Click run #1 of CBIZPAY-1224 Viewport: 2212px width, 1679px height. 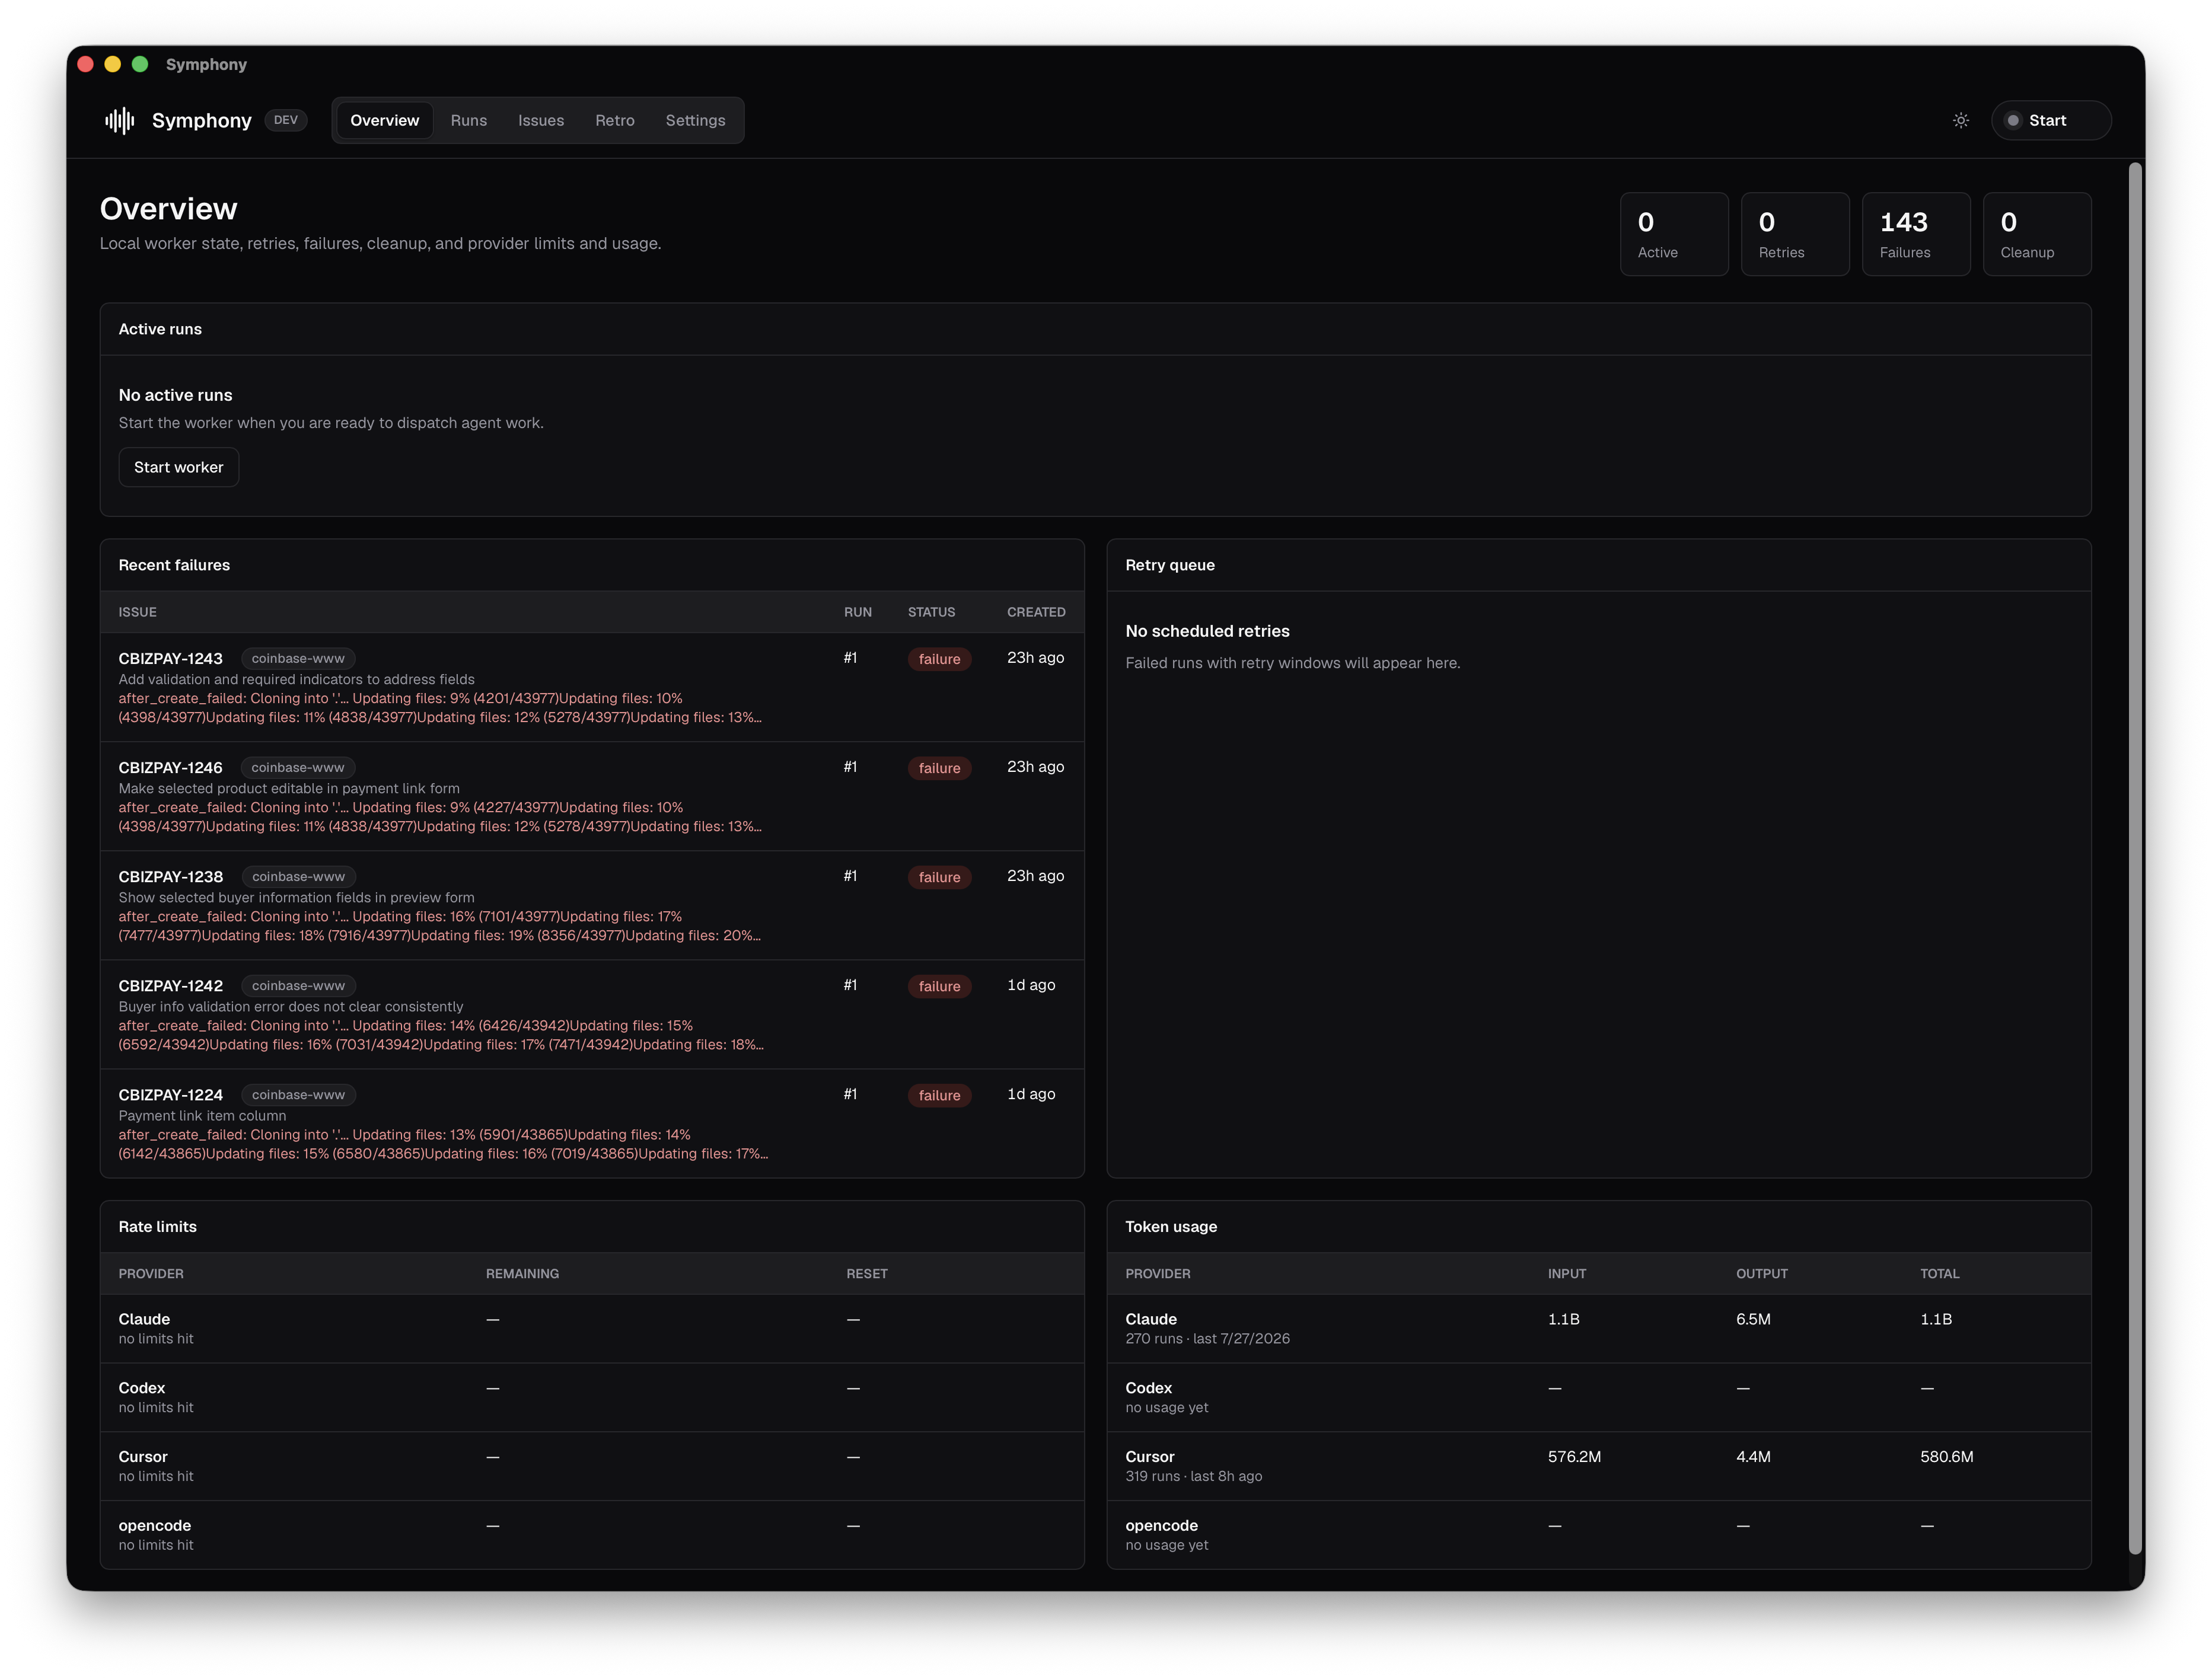coord(850,1093)
